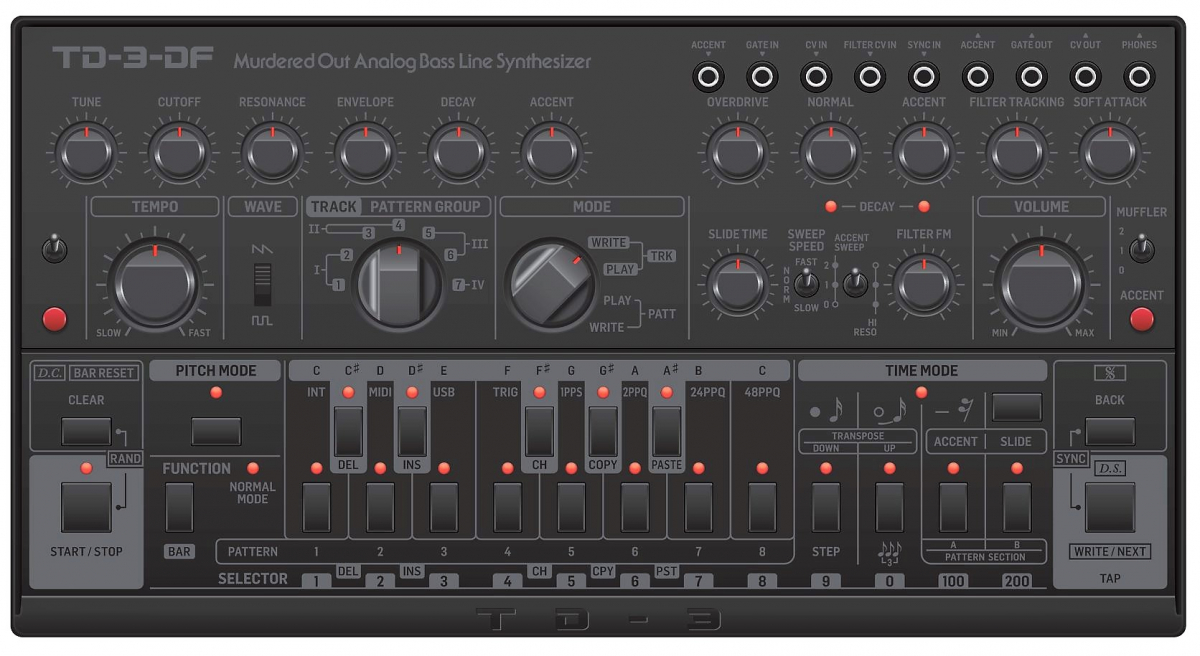1200x656 pixels.
Task: Toggle the WAVE waveform slide switch
Action: 261,284
